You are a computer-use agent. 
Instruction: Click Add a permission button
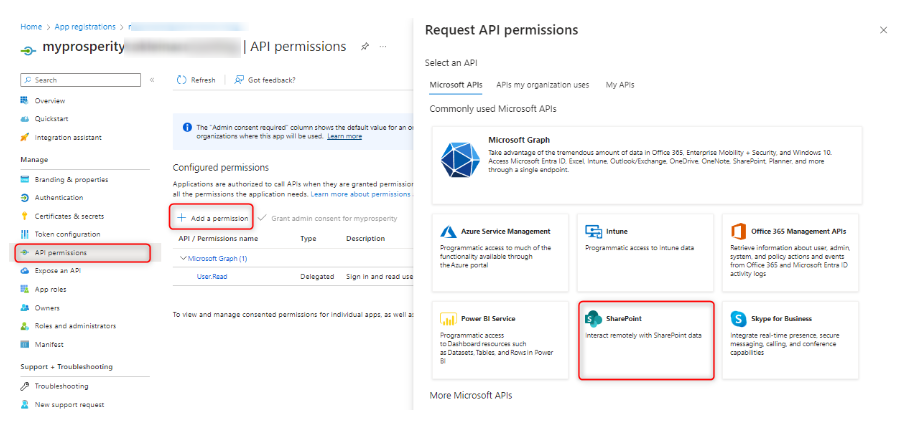tap(212, 218)
